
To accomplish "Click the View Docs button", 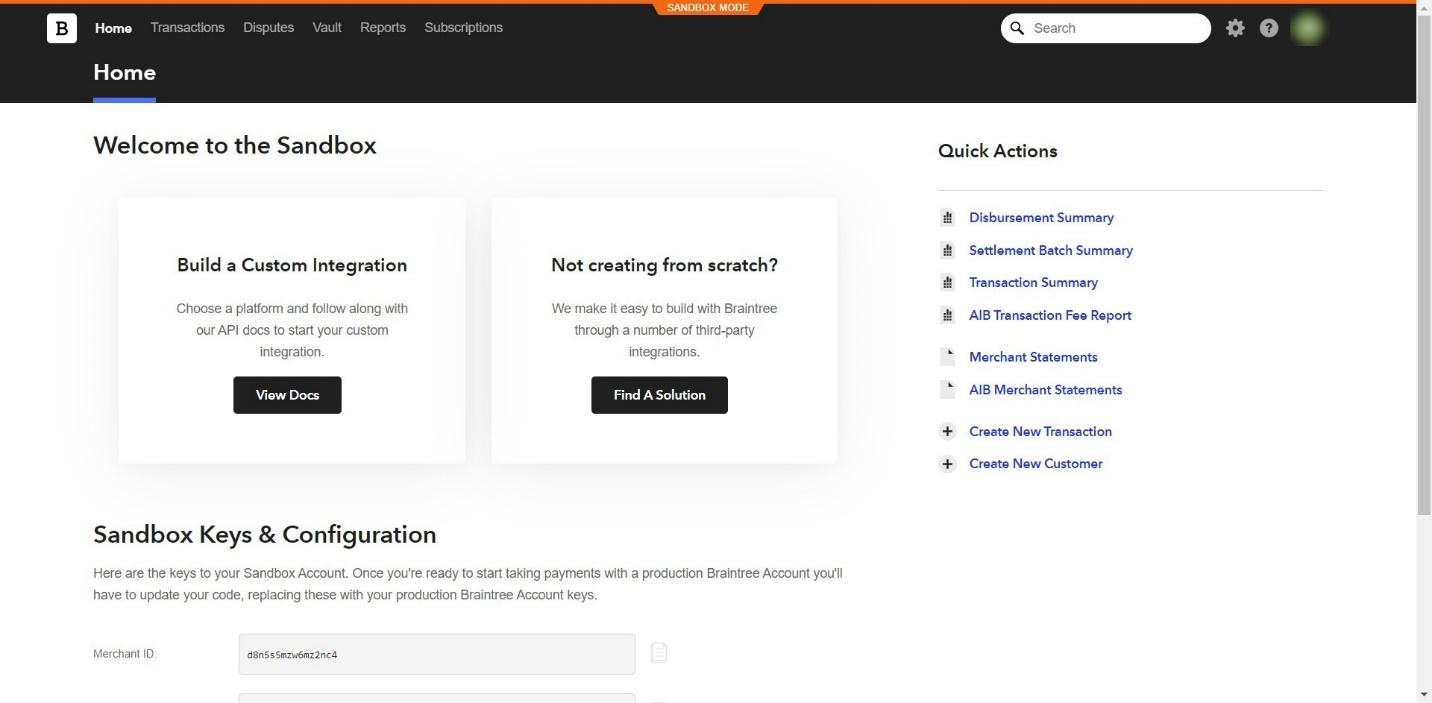I will (x=287, y=395).
